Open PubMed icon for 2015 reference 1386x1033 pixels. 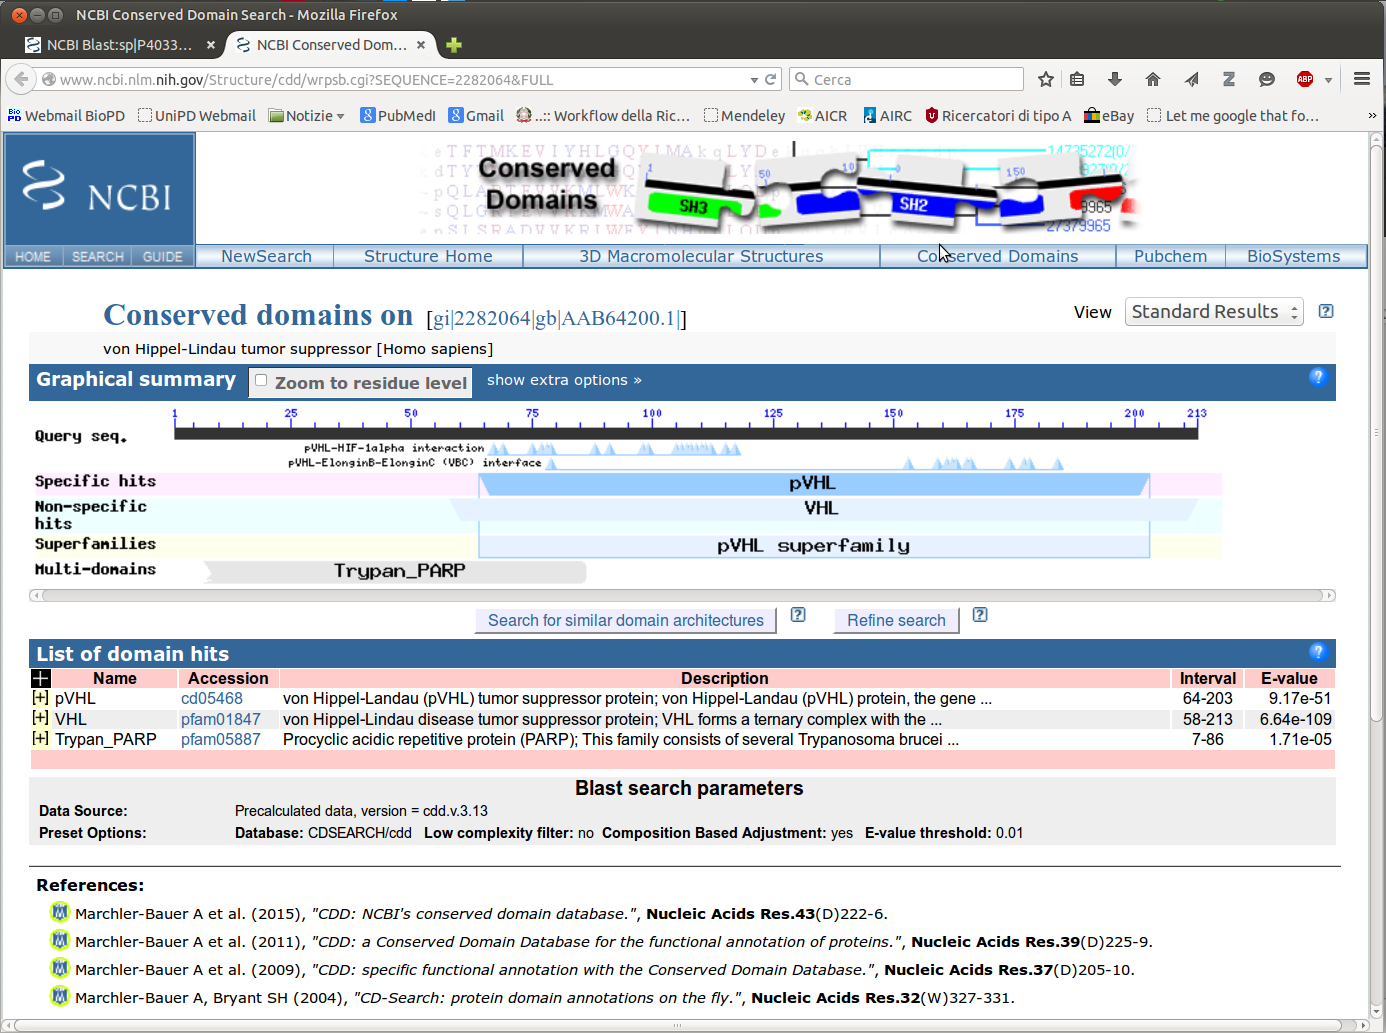click(60, 912)
